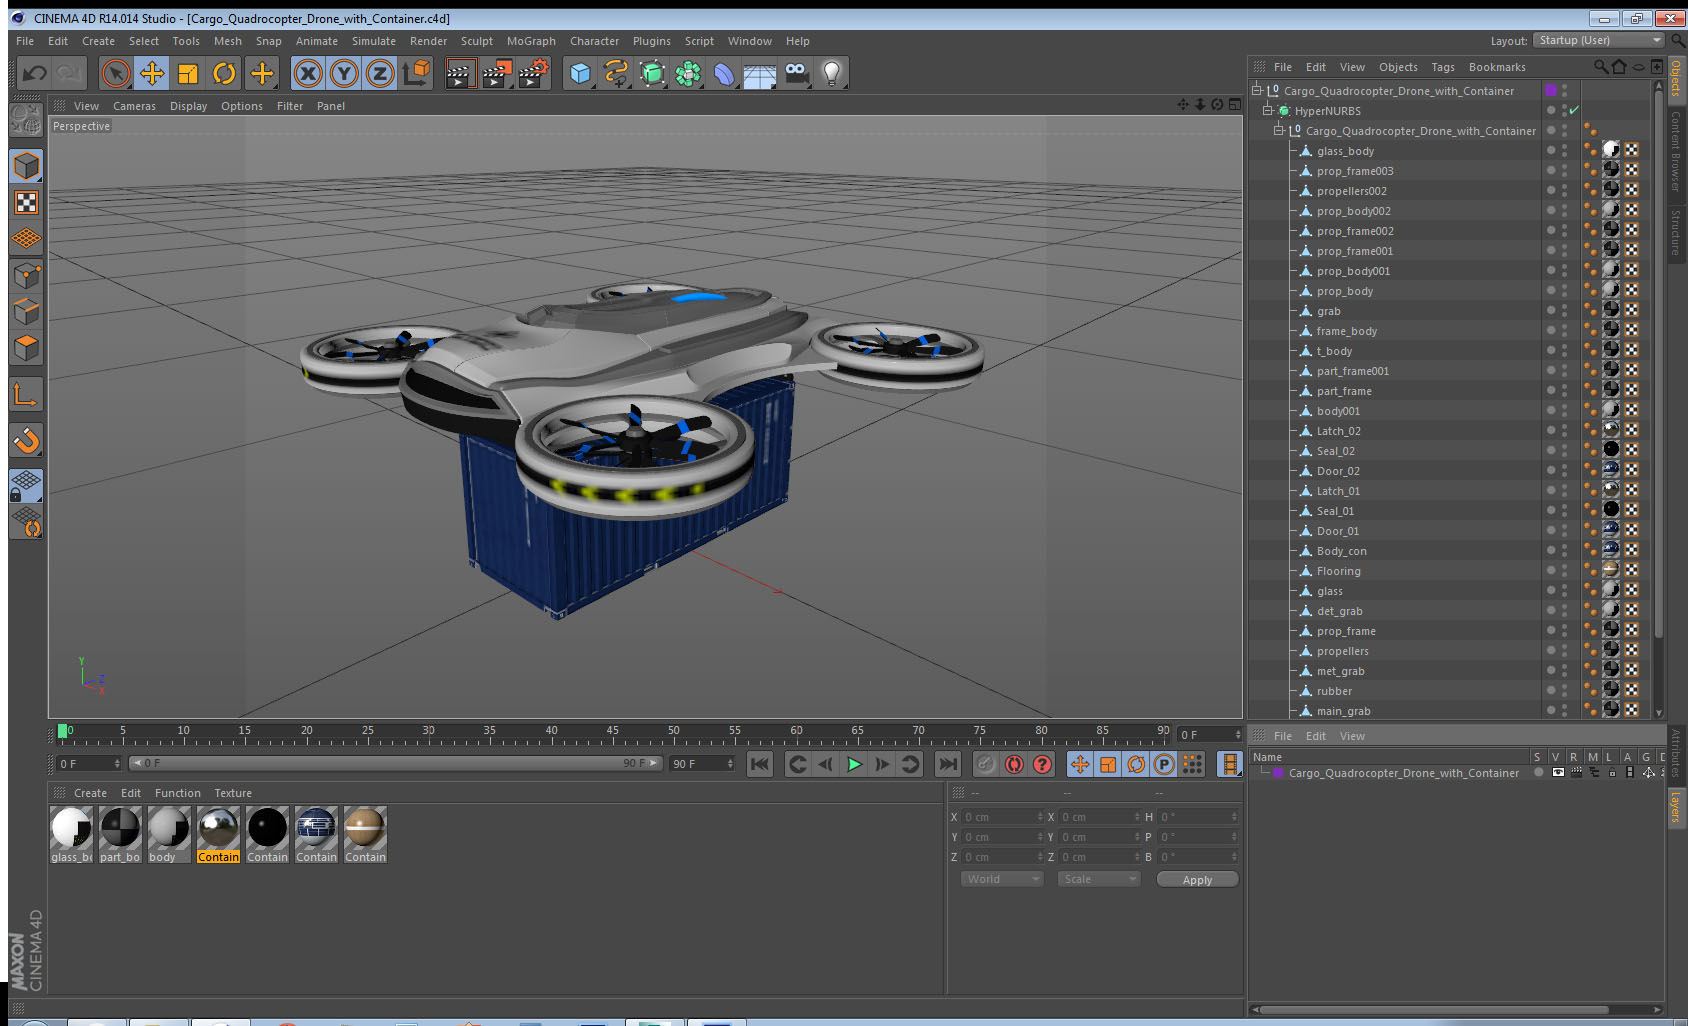Click the Record Active Objects button
Screen dimensions: 1688x1026
pos(986,764)
